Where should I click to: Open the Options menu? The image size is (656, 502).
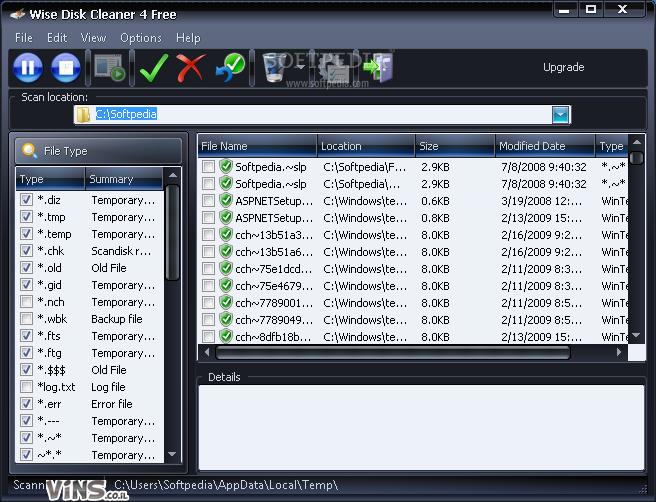coord(141,38)
